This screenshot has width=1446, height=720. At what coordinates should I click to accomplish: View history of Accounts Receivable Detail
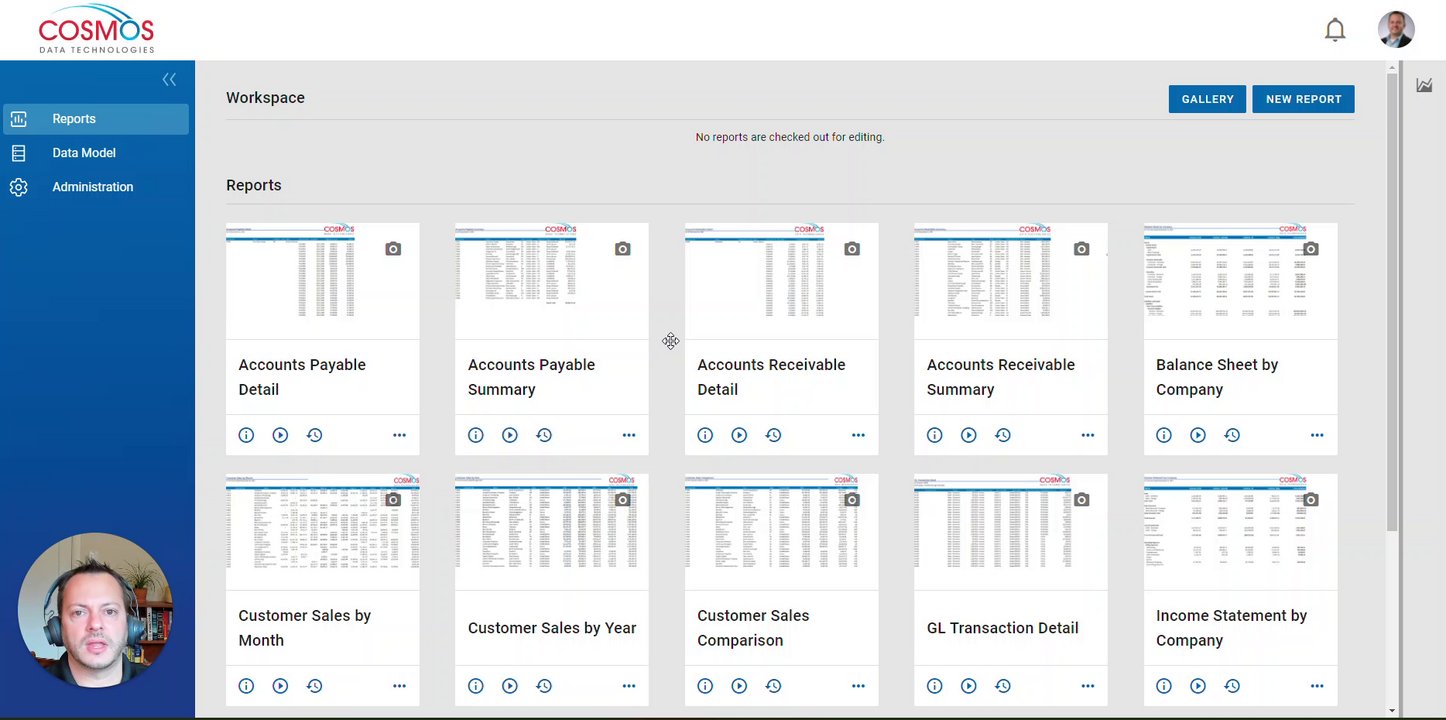773,435
